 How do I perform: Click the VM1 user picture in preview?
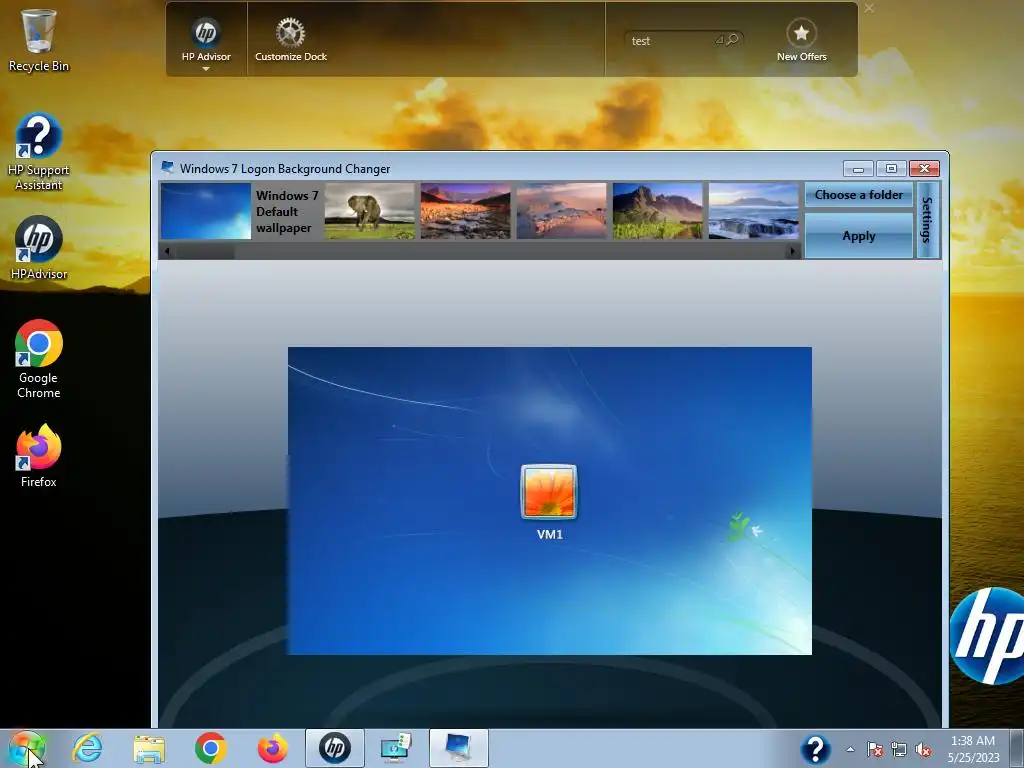tap(549, 492)
